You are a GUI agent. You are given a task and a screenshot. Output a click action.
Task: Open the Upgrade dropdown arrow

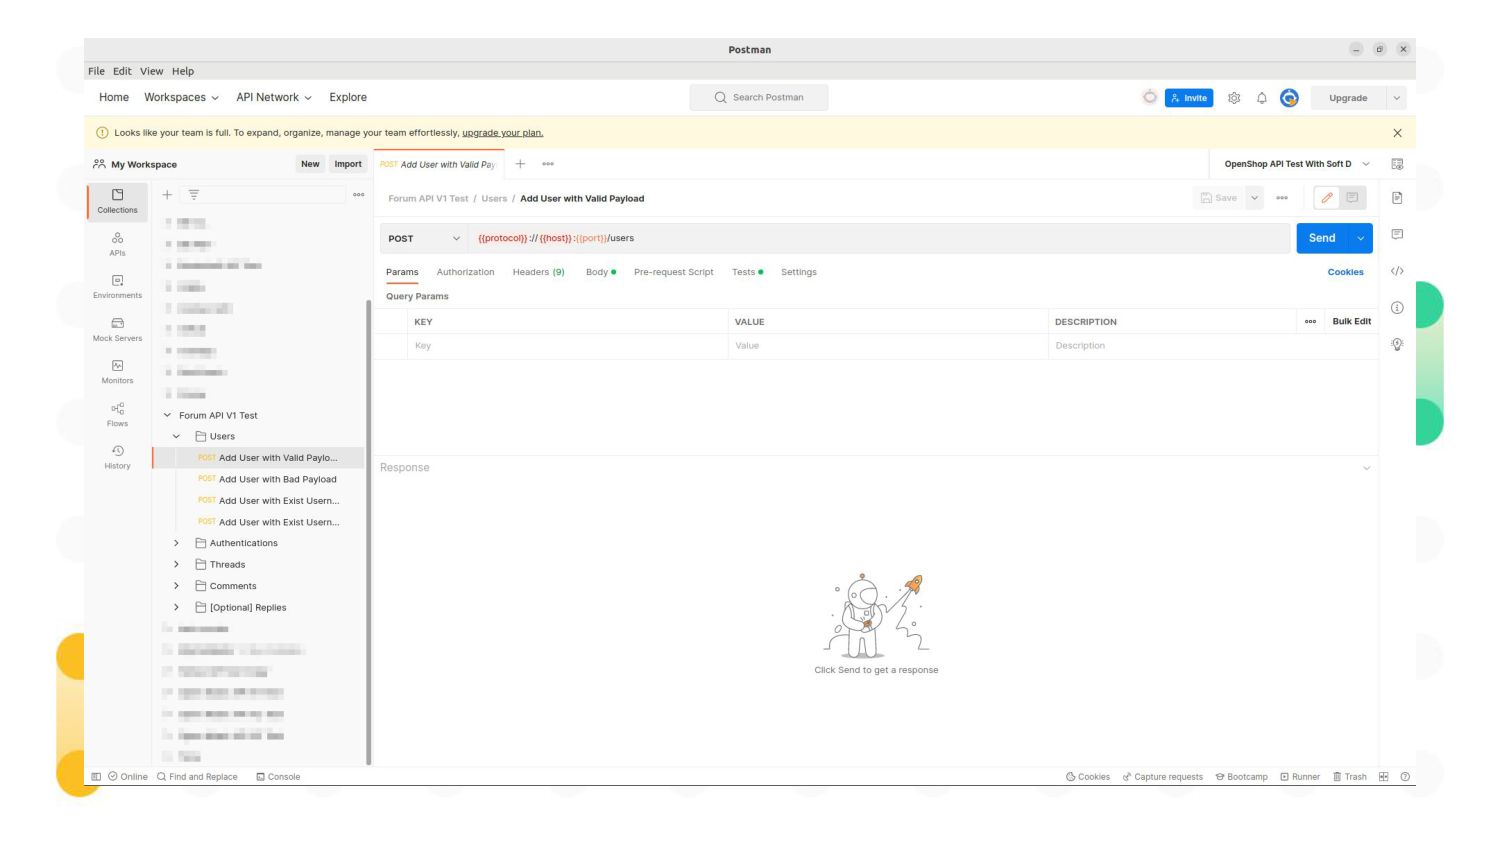coord(1396,98)
